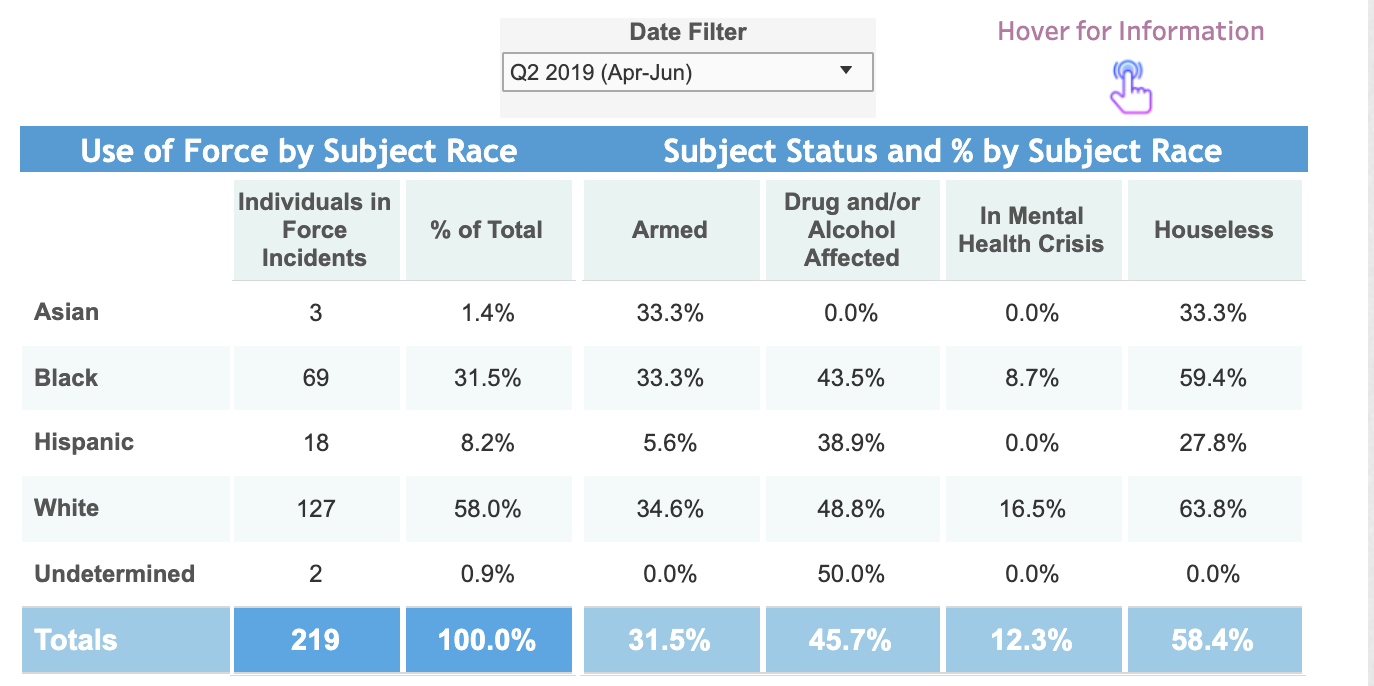The width and height of the screenshot is (1374, 686).
Task: Select the Undetermined row label
Action: [114, 574]
